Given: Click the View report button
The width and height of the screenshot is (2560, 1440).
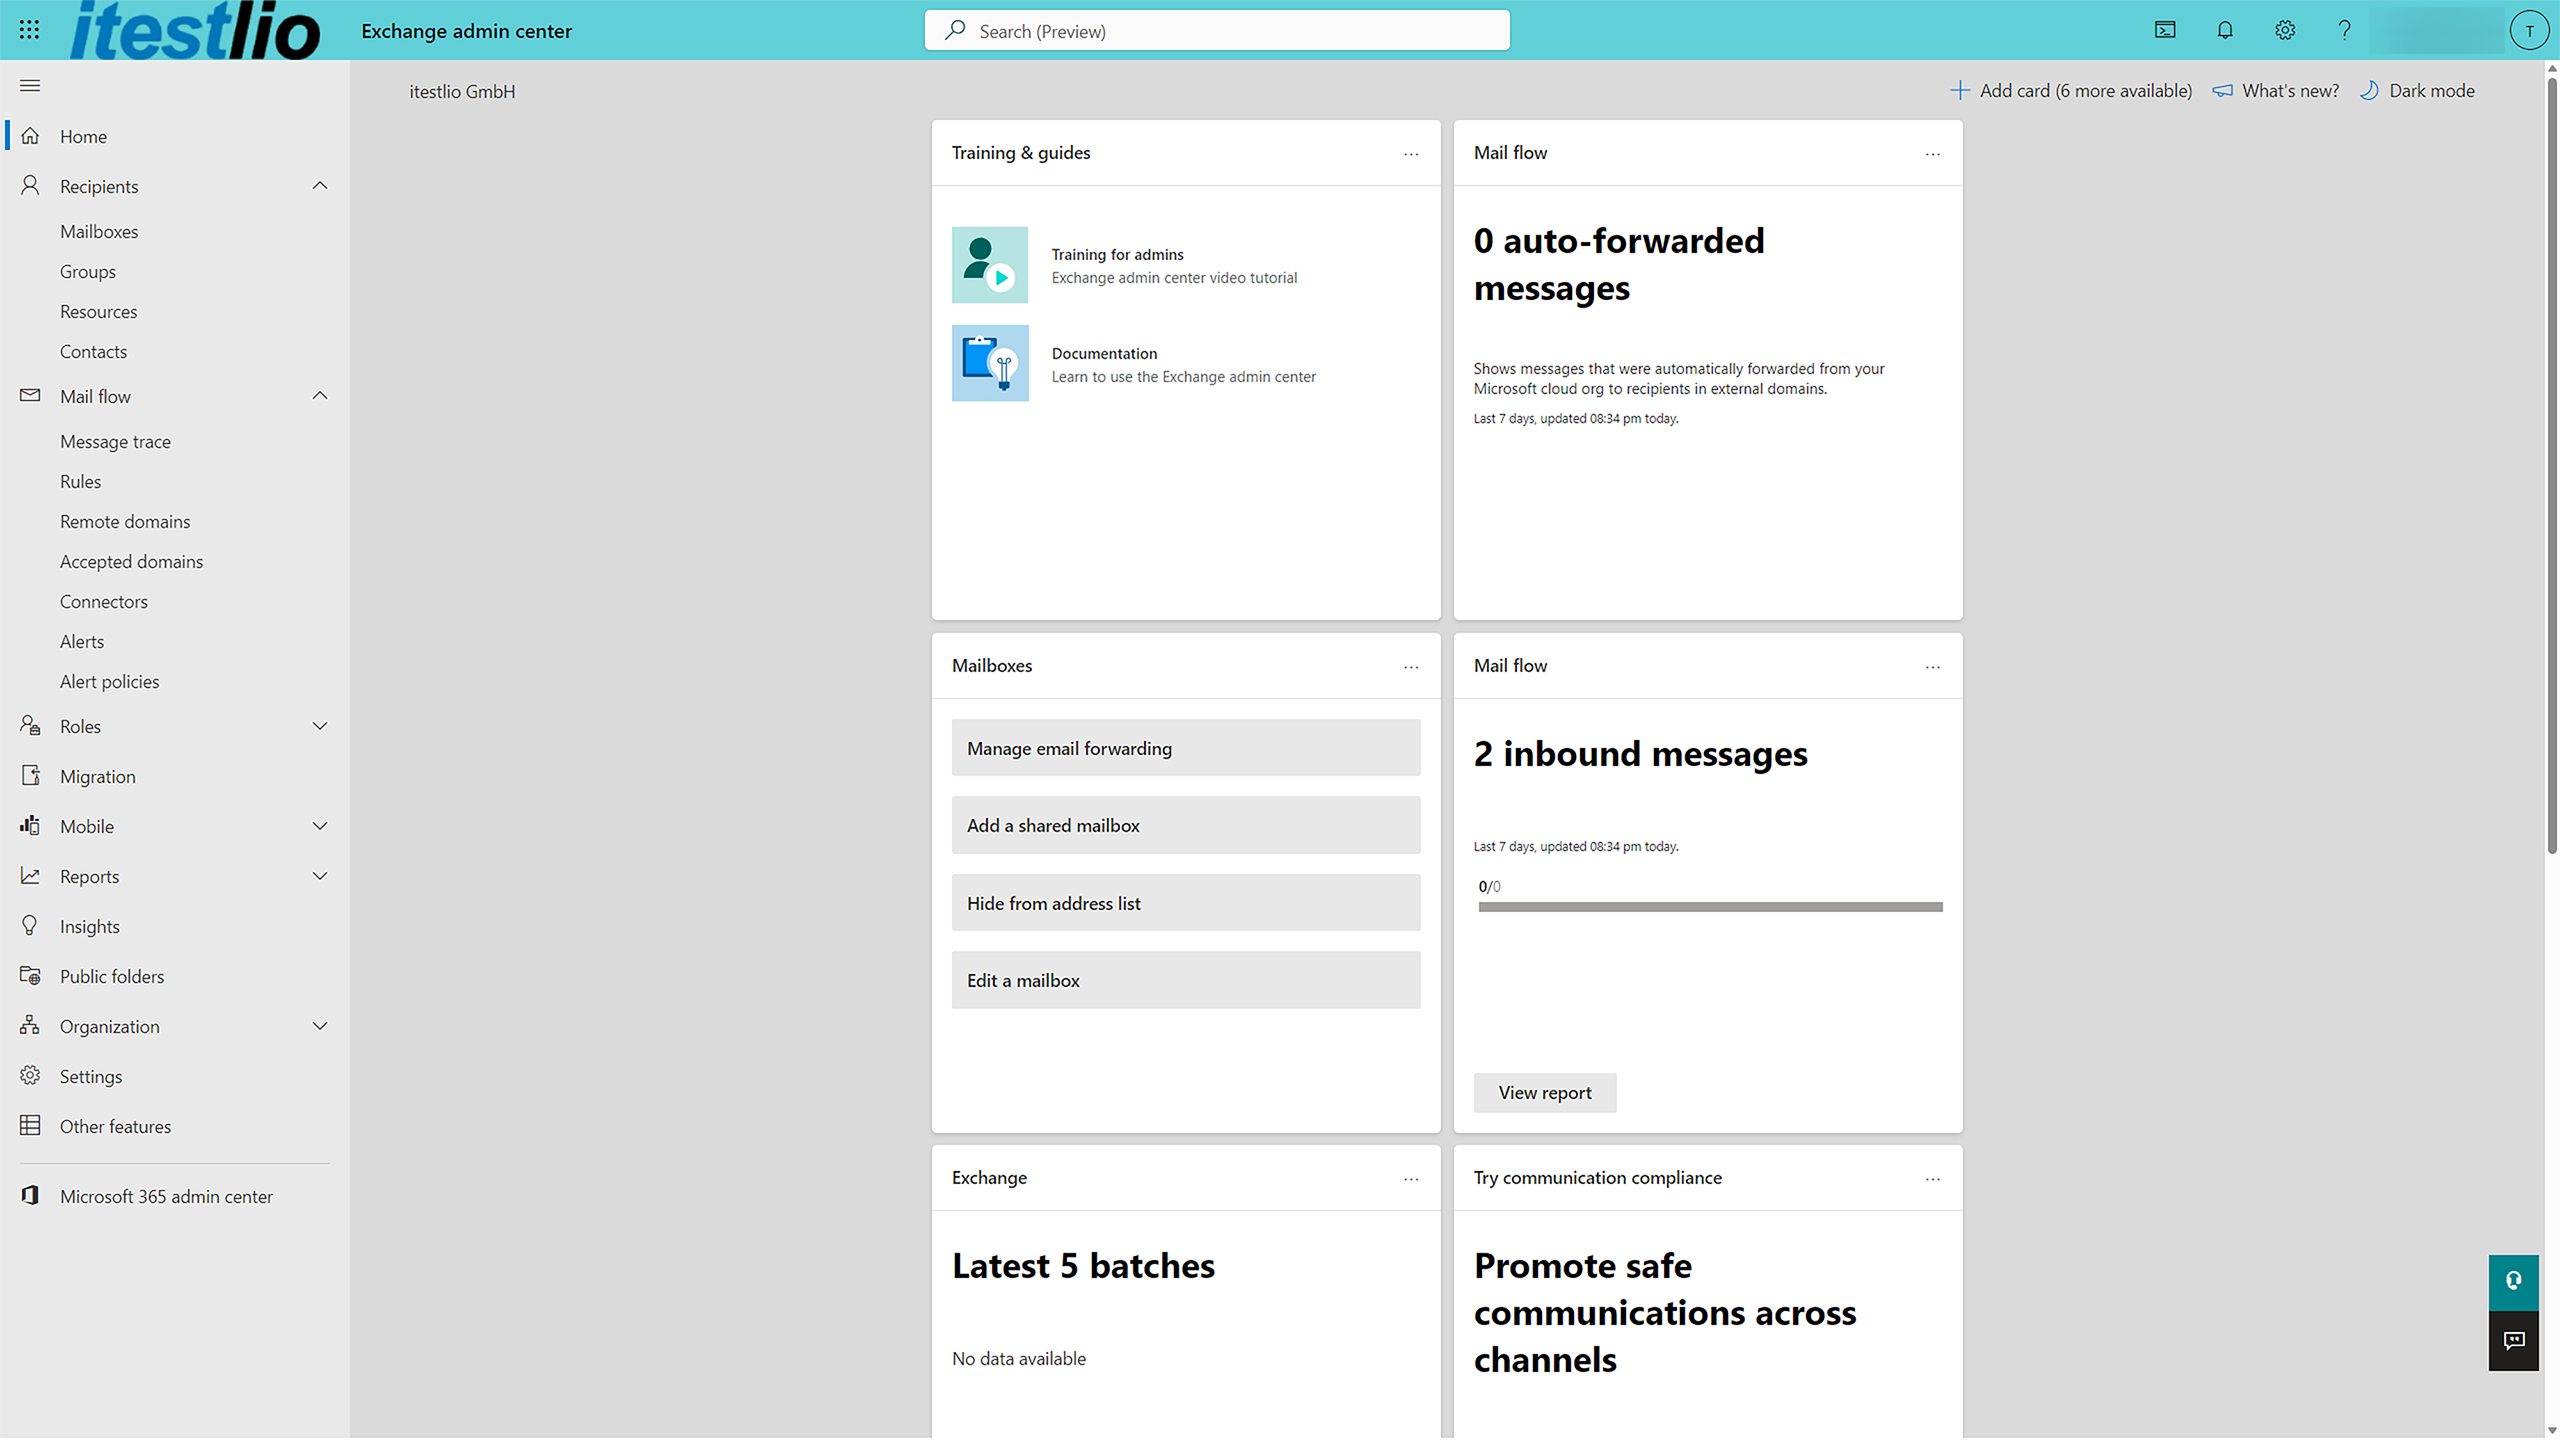Looking at the screenshot, I should pos(1544,1092).
